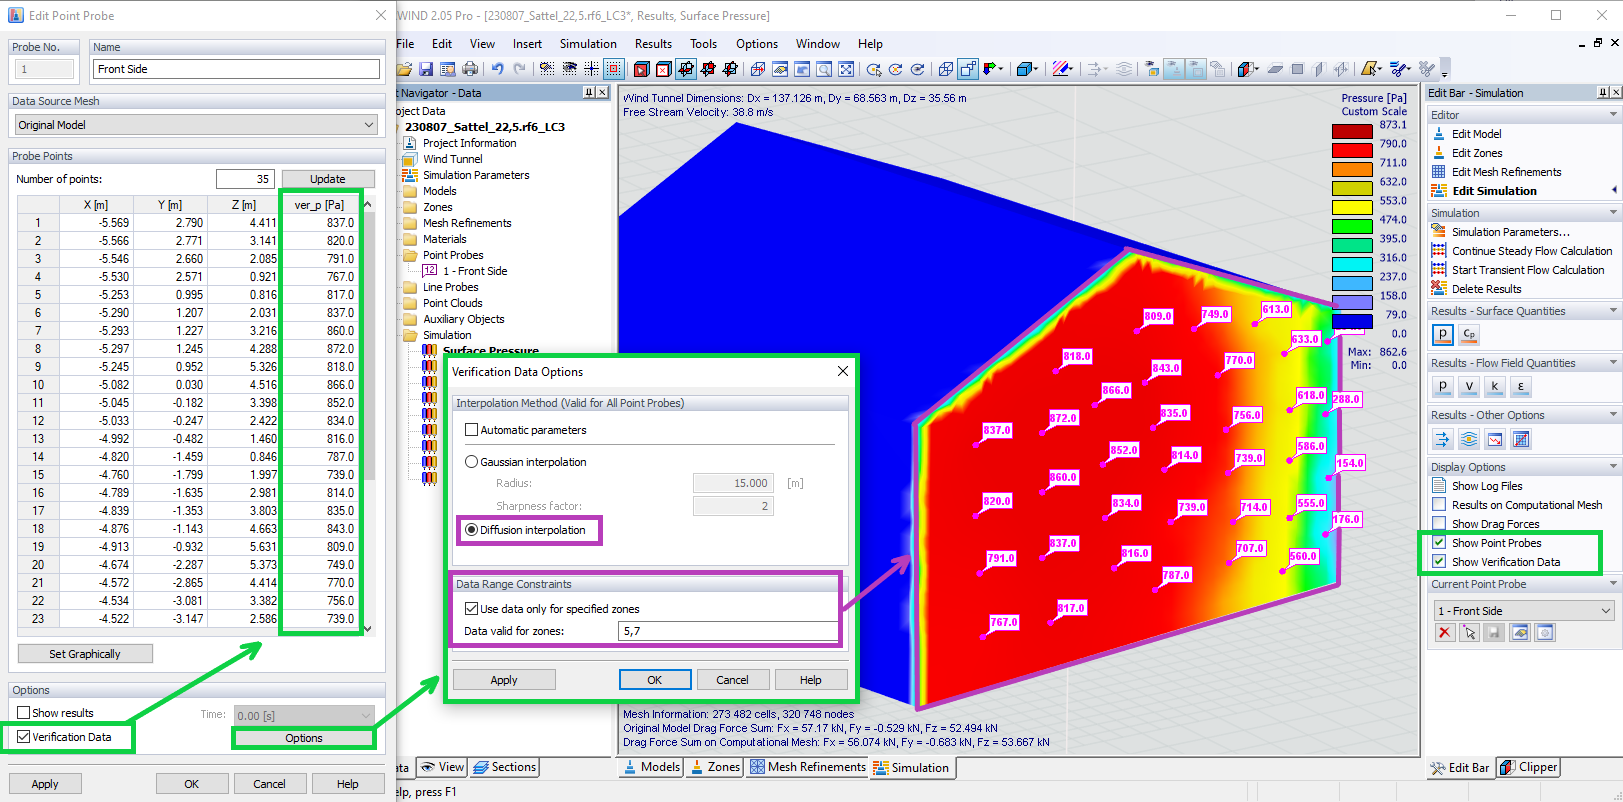Tick the Automatic parameters checkbox
This screenshot has height=802, width=1623.
[472, 430]
